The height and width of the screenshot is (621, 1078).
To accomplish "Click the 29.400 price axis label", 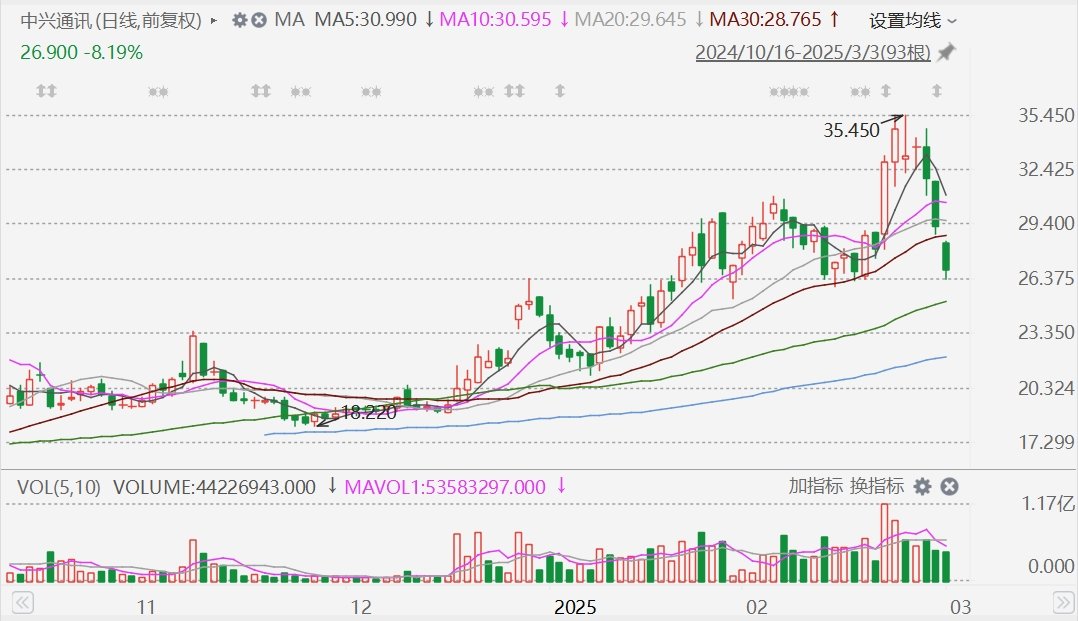I will coord(1046,223).
